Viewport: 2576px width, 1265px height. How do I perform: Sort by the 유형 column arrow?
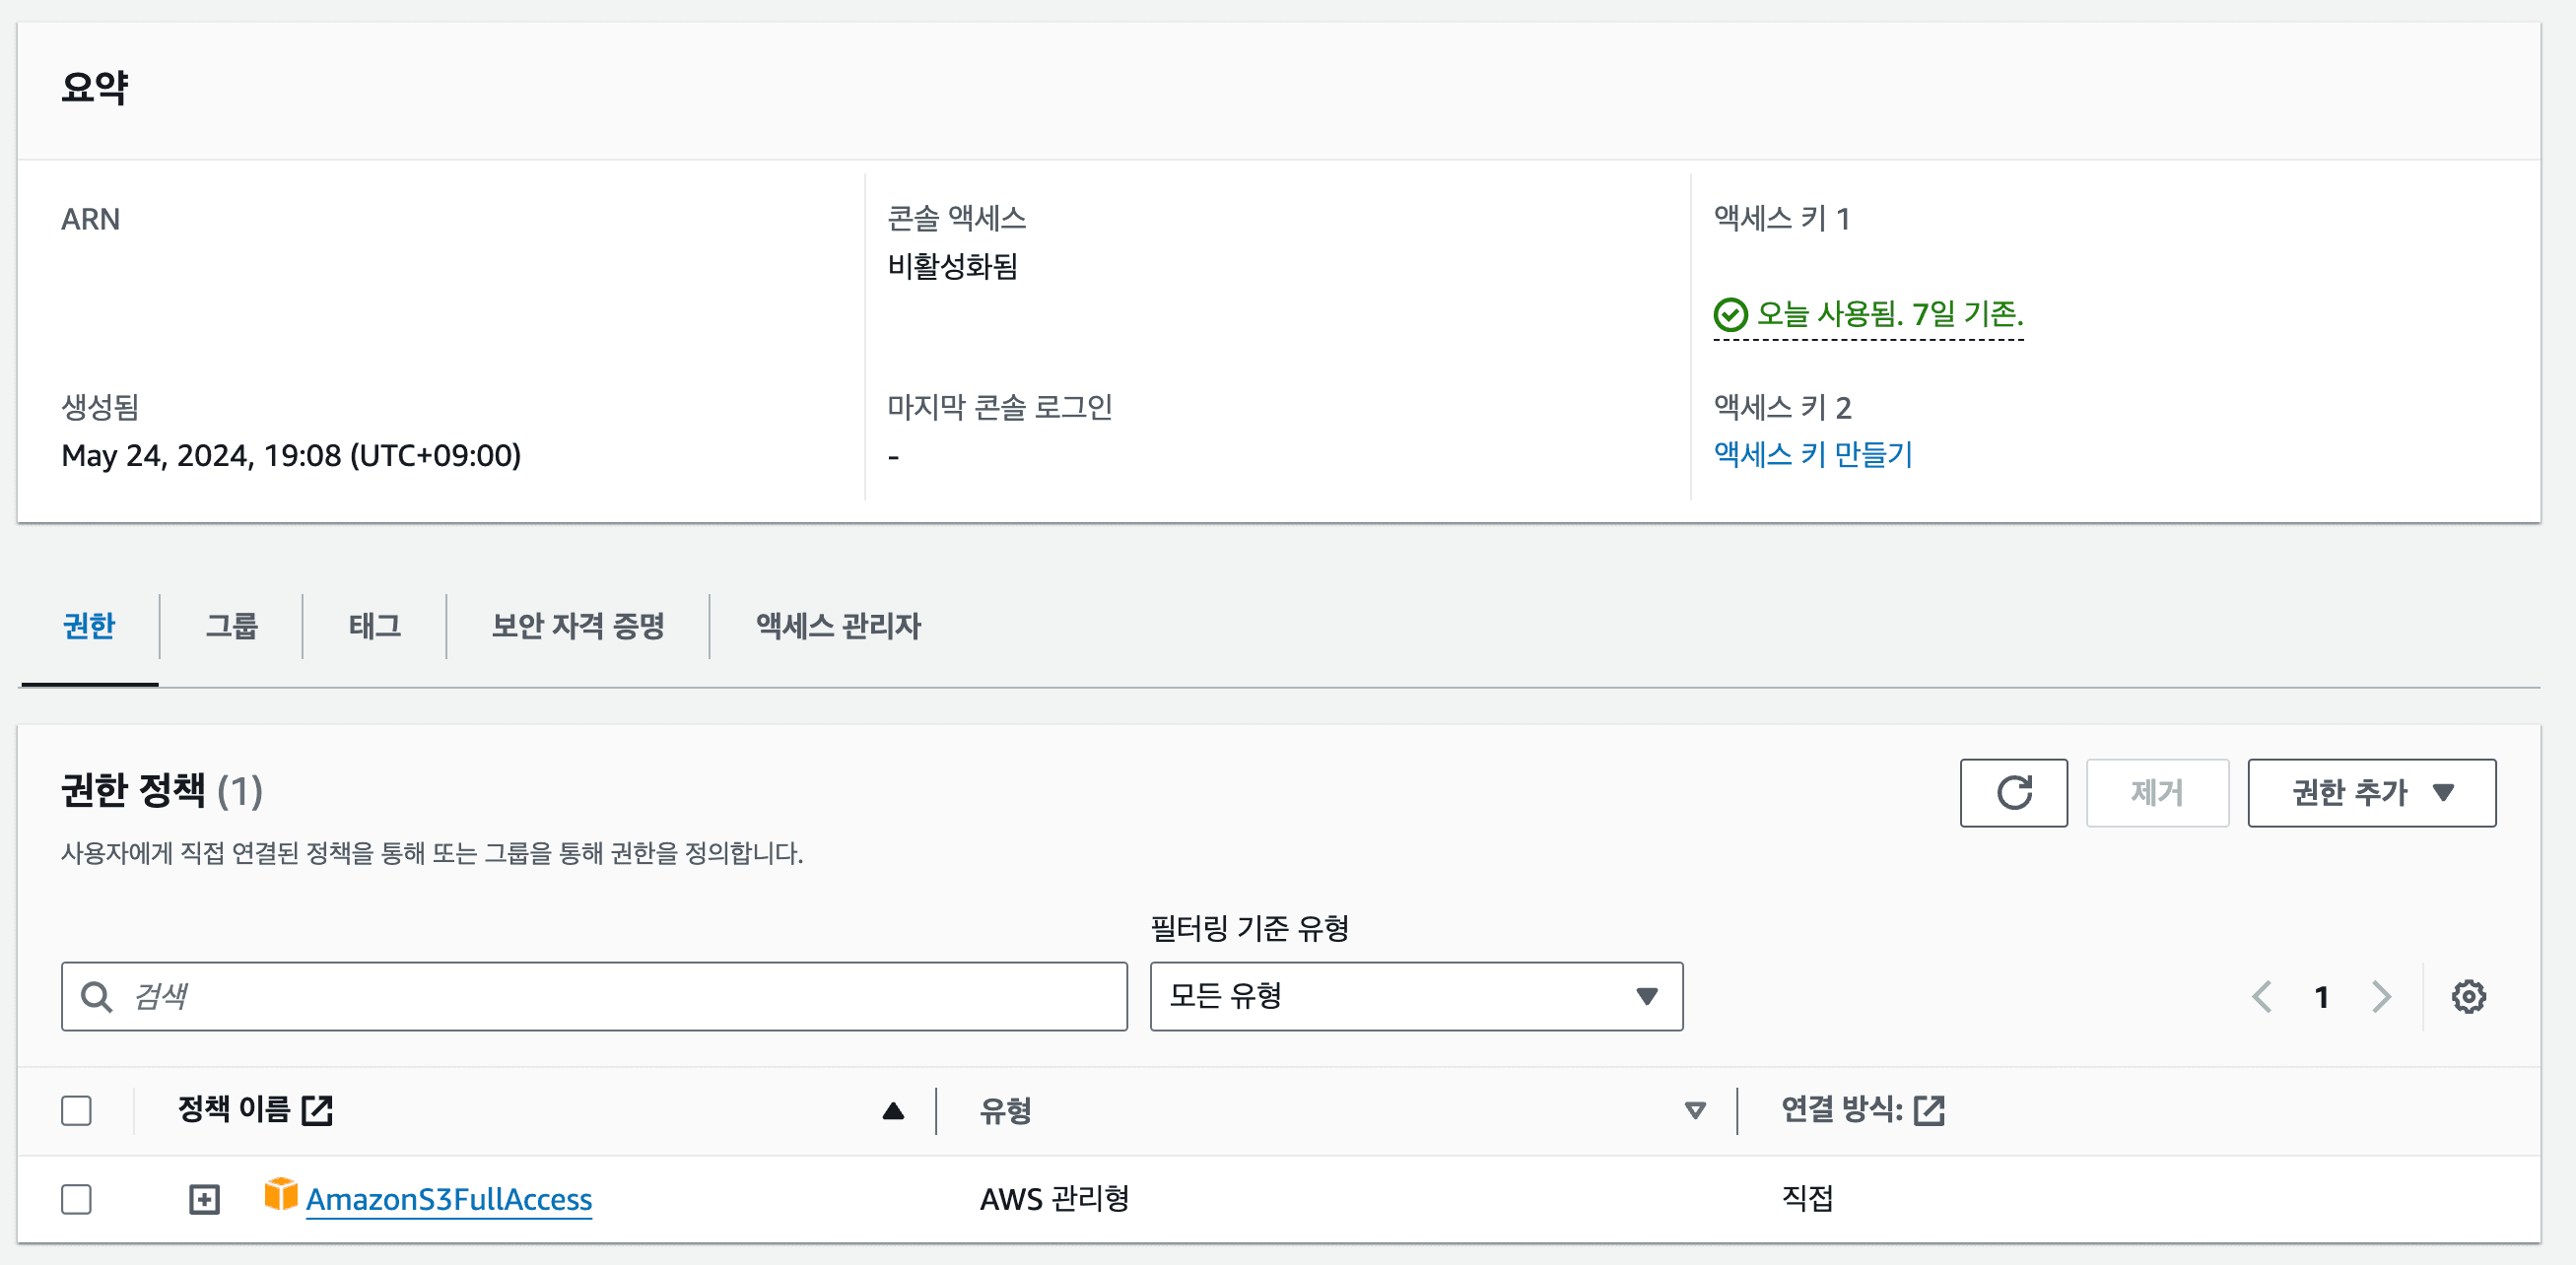pos(1694,1111)
